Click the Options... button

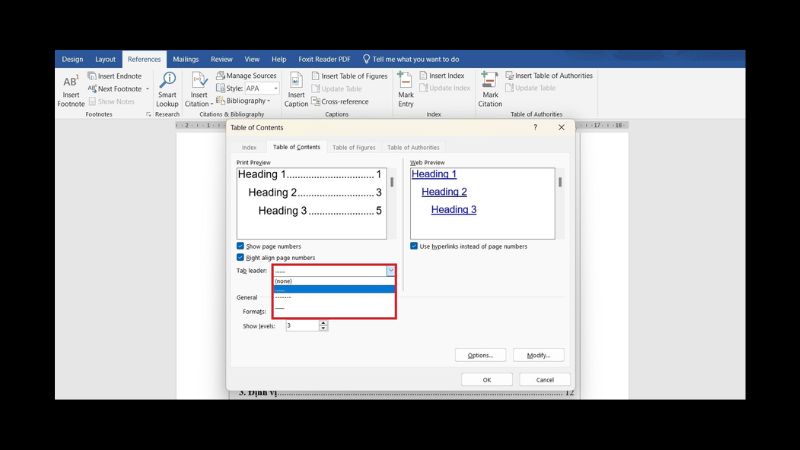coord(479,355)
